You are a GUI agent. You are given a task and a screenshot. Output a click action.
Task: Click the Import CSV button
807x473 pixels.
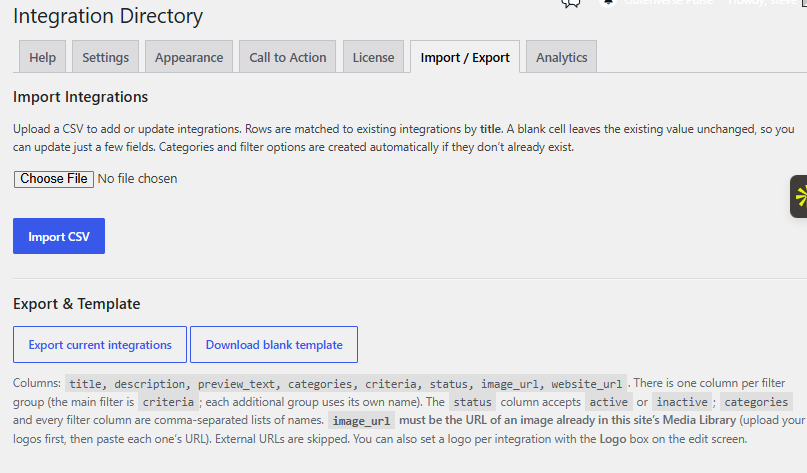click(x=59, y=236)
